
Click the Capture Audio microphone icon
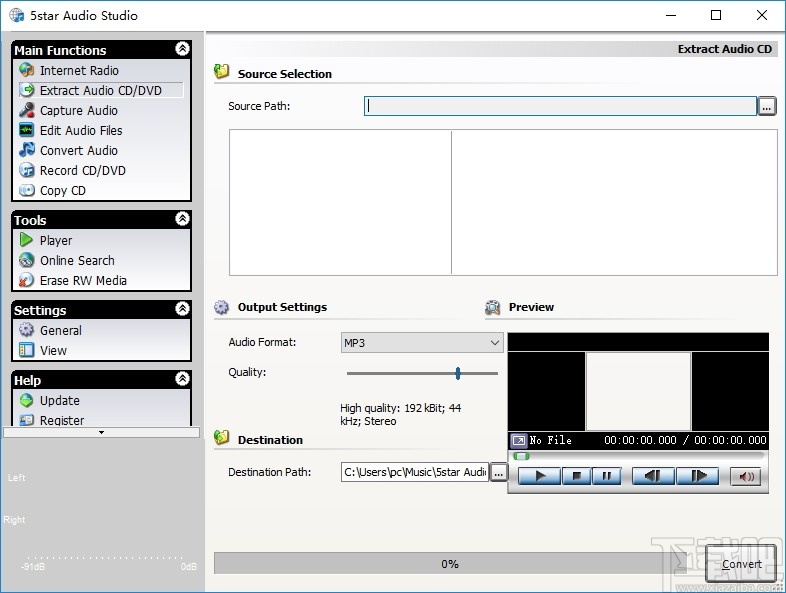click(27, 110)
